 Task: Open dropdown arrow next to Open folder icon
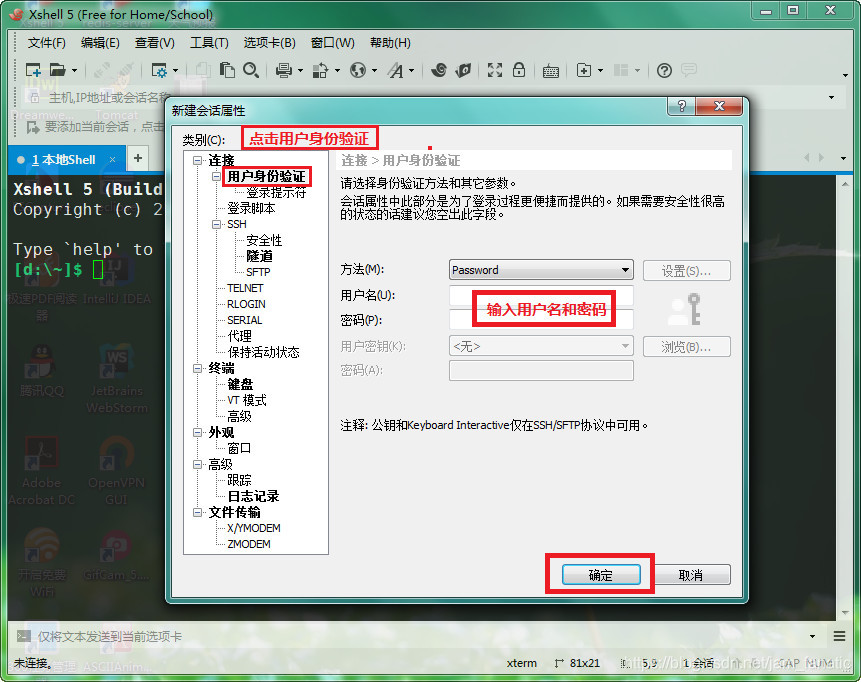[x=74, y=70]
